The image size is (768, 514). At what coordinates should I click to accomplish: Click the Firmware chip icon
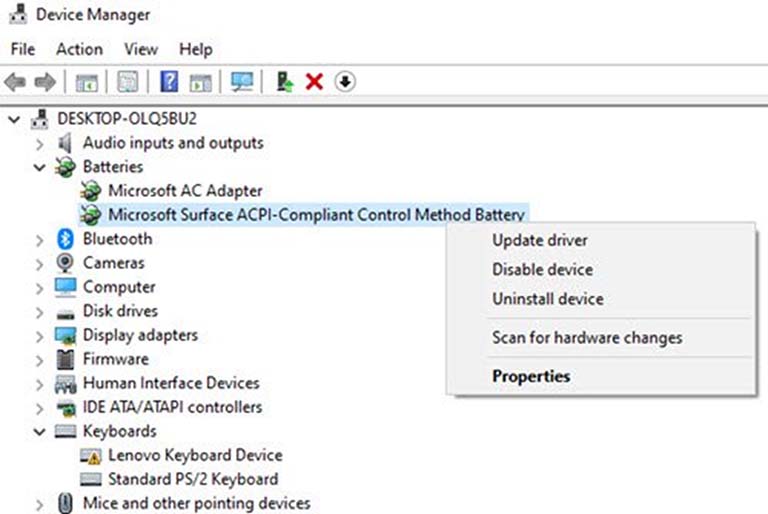click(65, 360)
